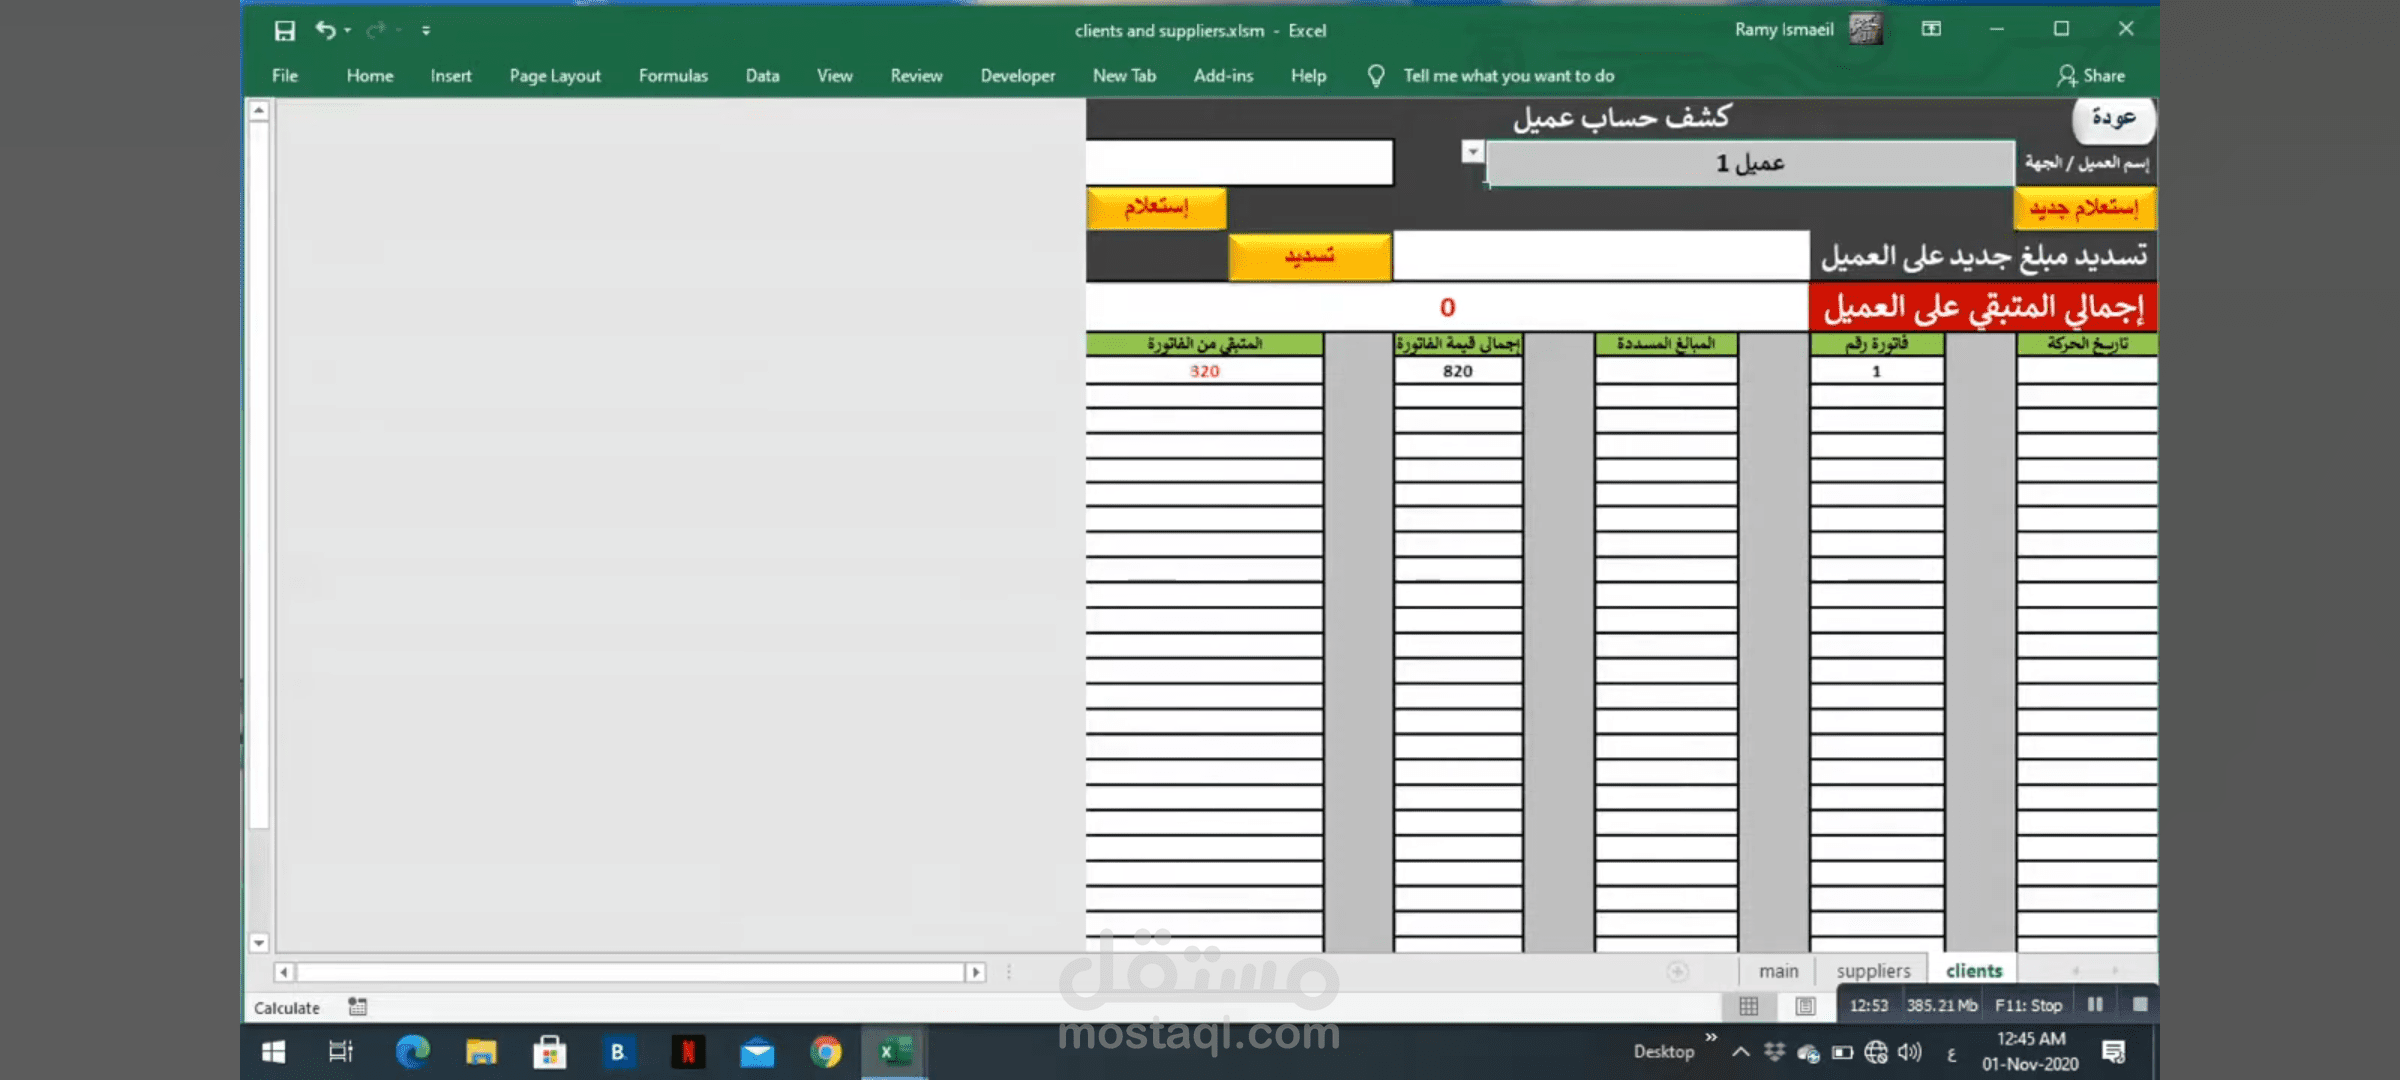Select the Formulas tab
2400x1080 pixels.
(x=673, y=76)
